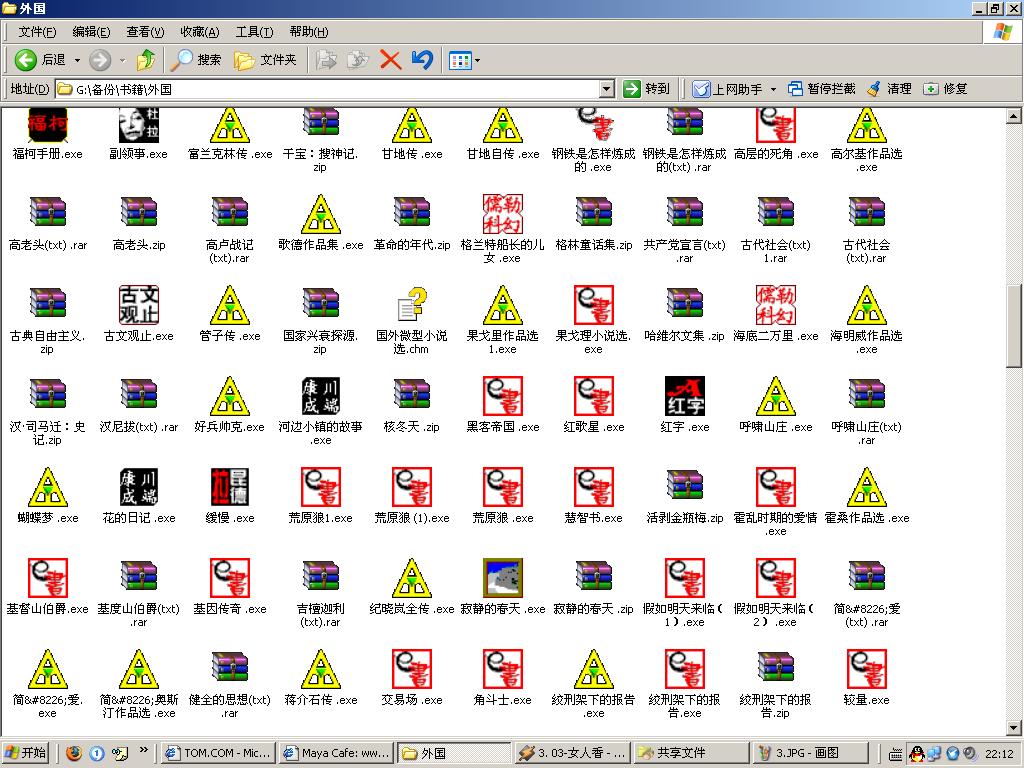Open the 工具(T) menu

[253, 32]
